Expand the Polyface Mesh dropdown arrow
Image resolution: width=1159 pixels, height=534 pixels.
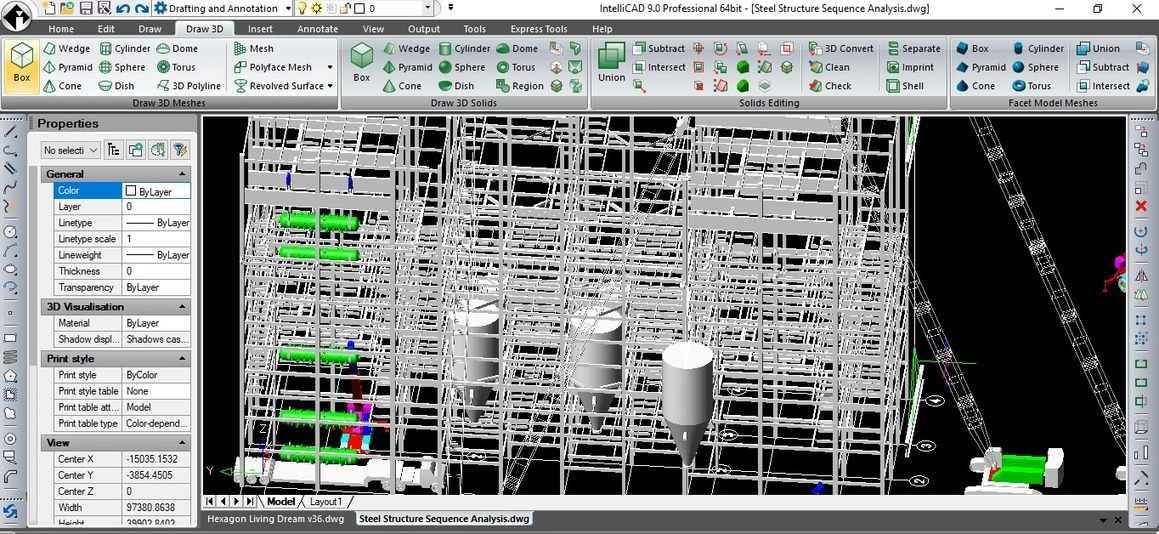(x=330, y=67)
